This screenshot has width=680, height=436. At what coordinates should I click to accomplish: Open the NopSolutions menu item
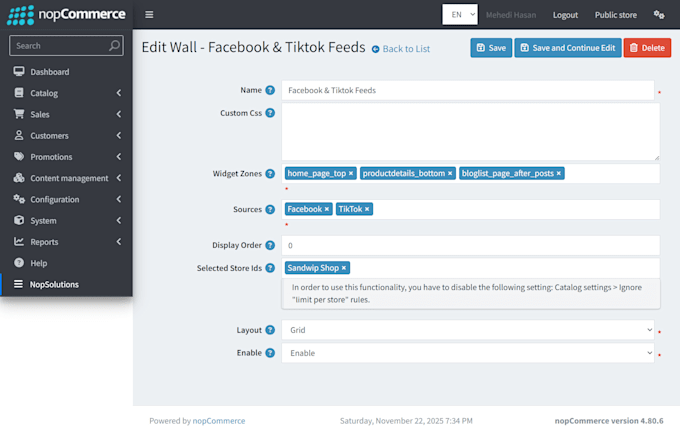(x=66, y=284)
